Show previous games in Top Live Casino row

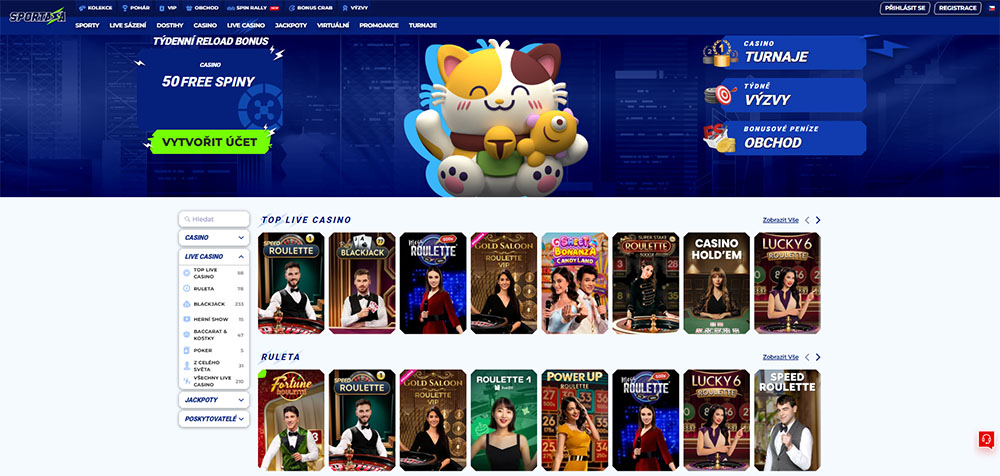pos(807,220)
